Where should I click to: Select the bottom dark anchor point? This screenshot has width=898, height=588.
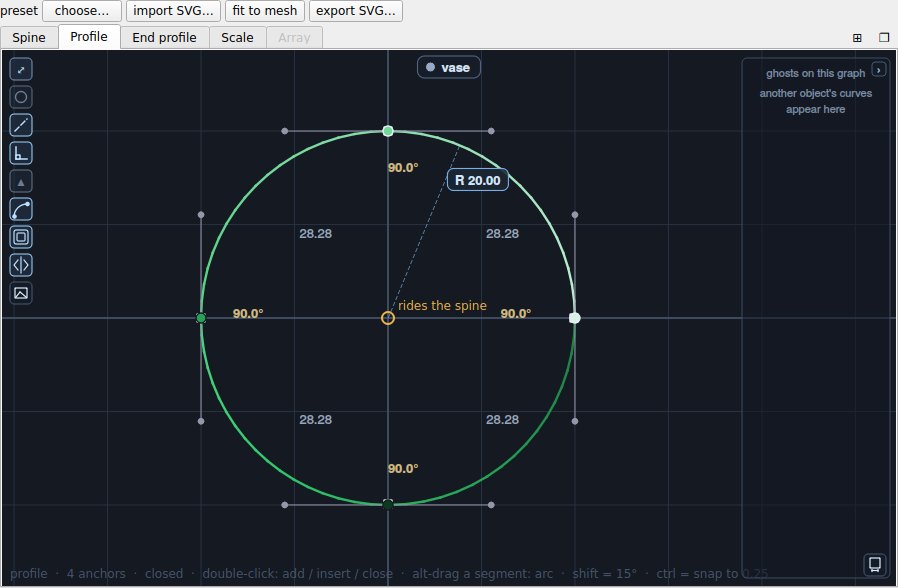[x=388, y=504]
